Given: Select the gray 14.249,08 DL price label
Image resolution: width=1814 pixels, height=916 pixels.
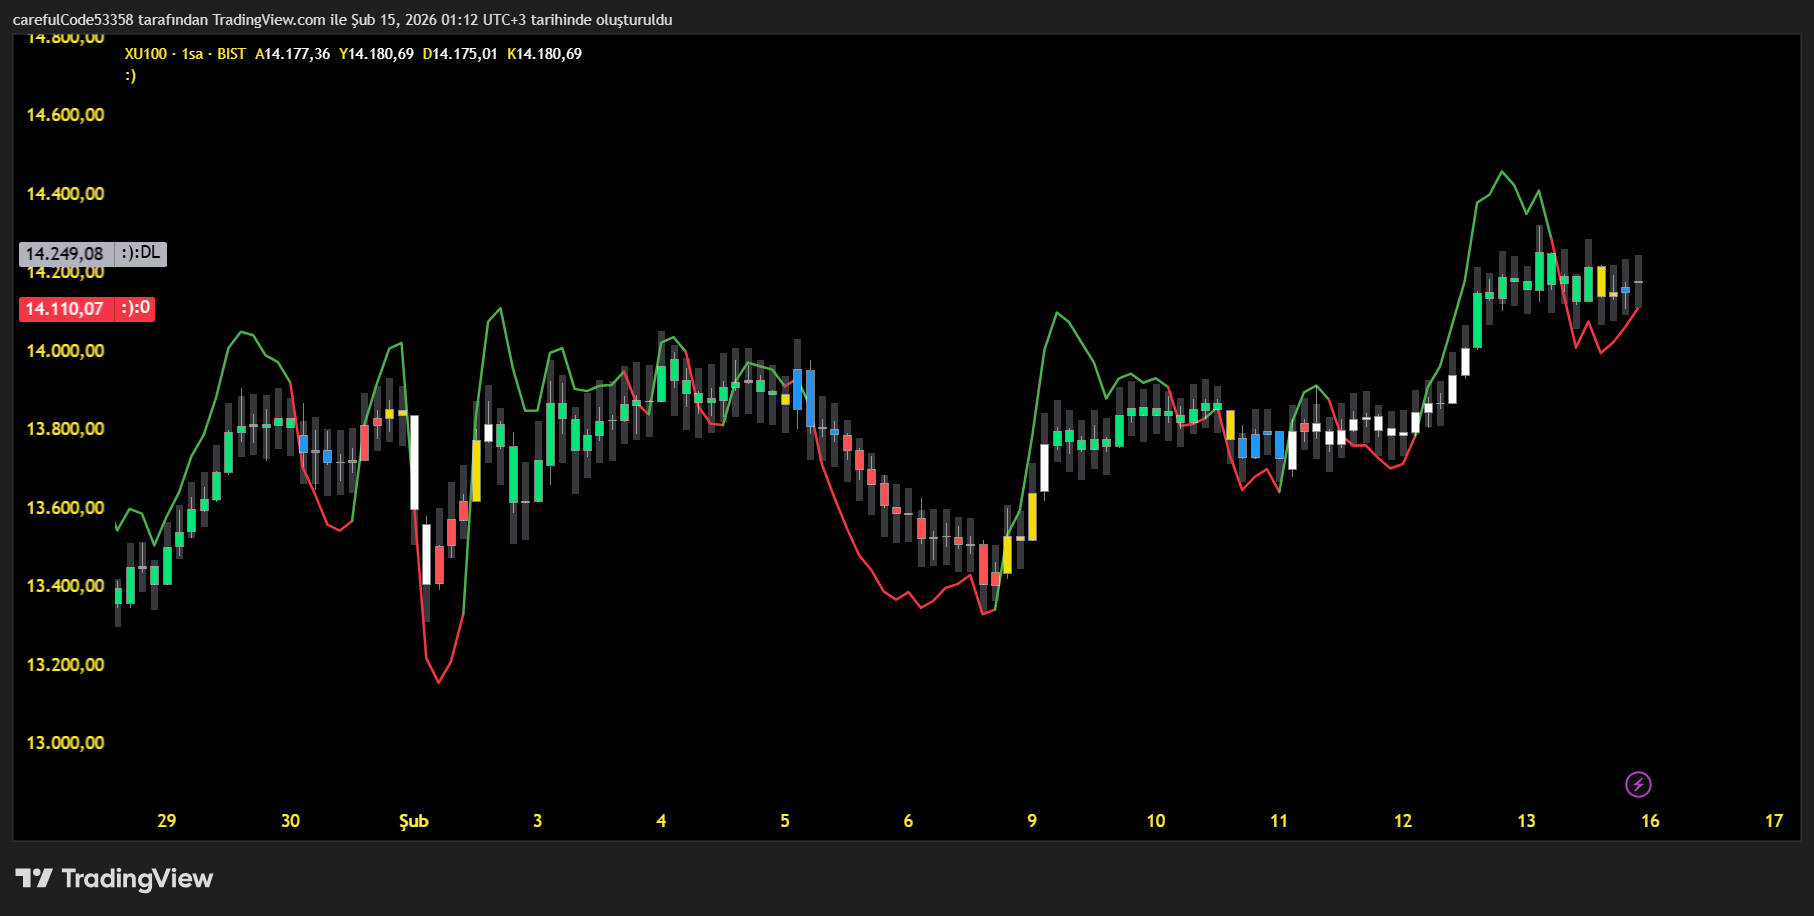Looking at the screenshot, I should pos(92,253).
